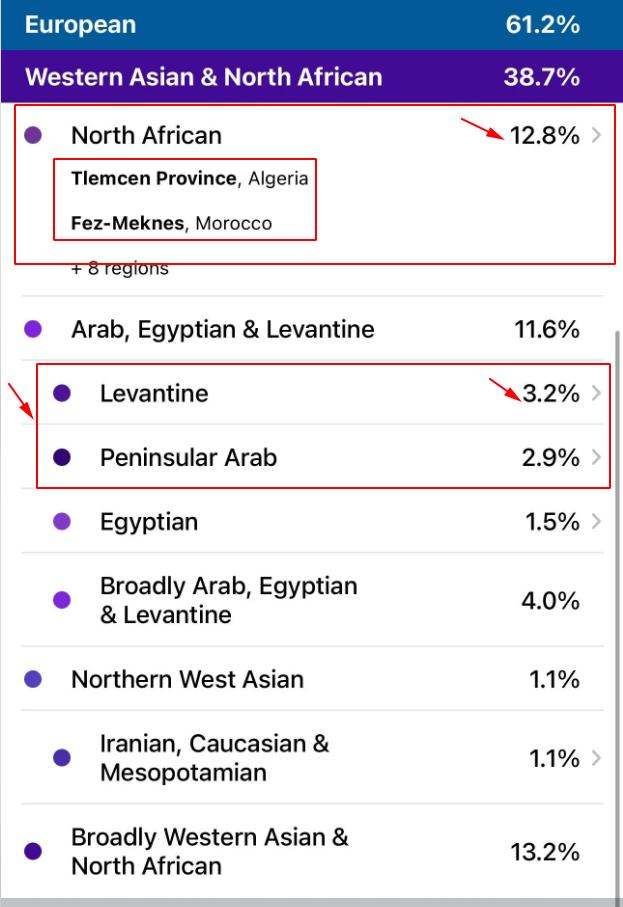The height and width of the screenshot is (907, 623).
Task: Click the Northern West Asian dot
Action: pyautogui.click(x=33, y=680)
